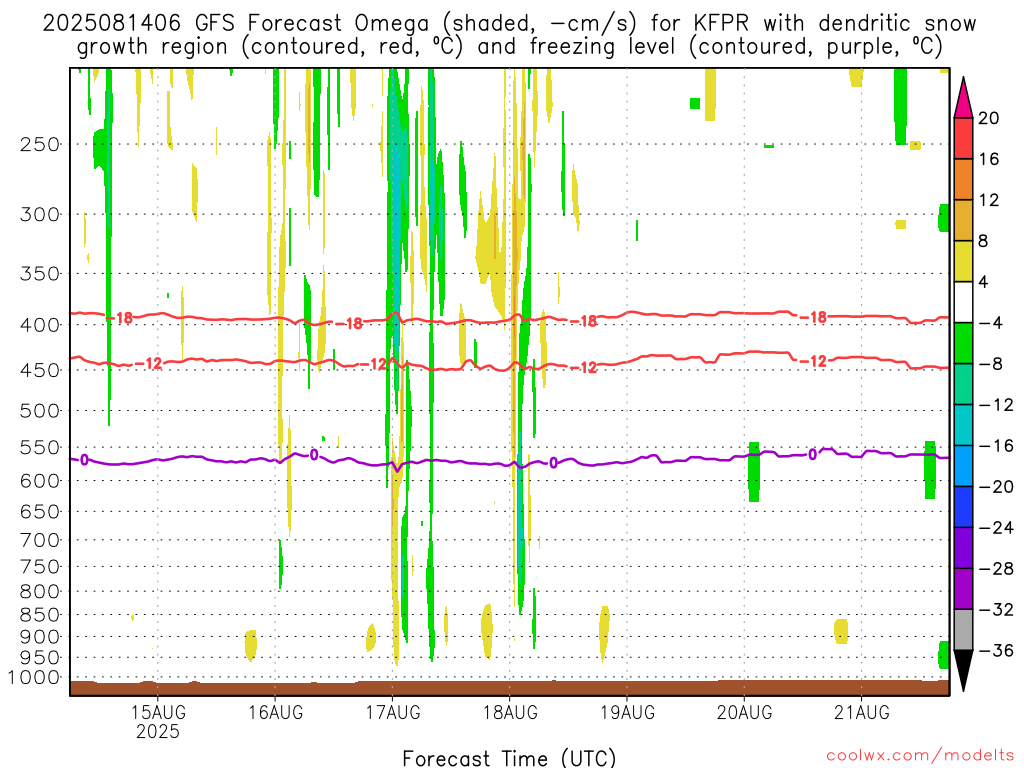The image size is (1024, 768).
Task: Select the 17AUG date label on time axis
Action: click(x=392, y=712)
